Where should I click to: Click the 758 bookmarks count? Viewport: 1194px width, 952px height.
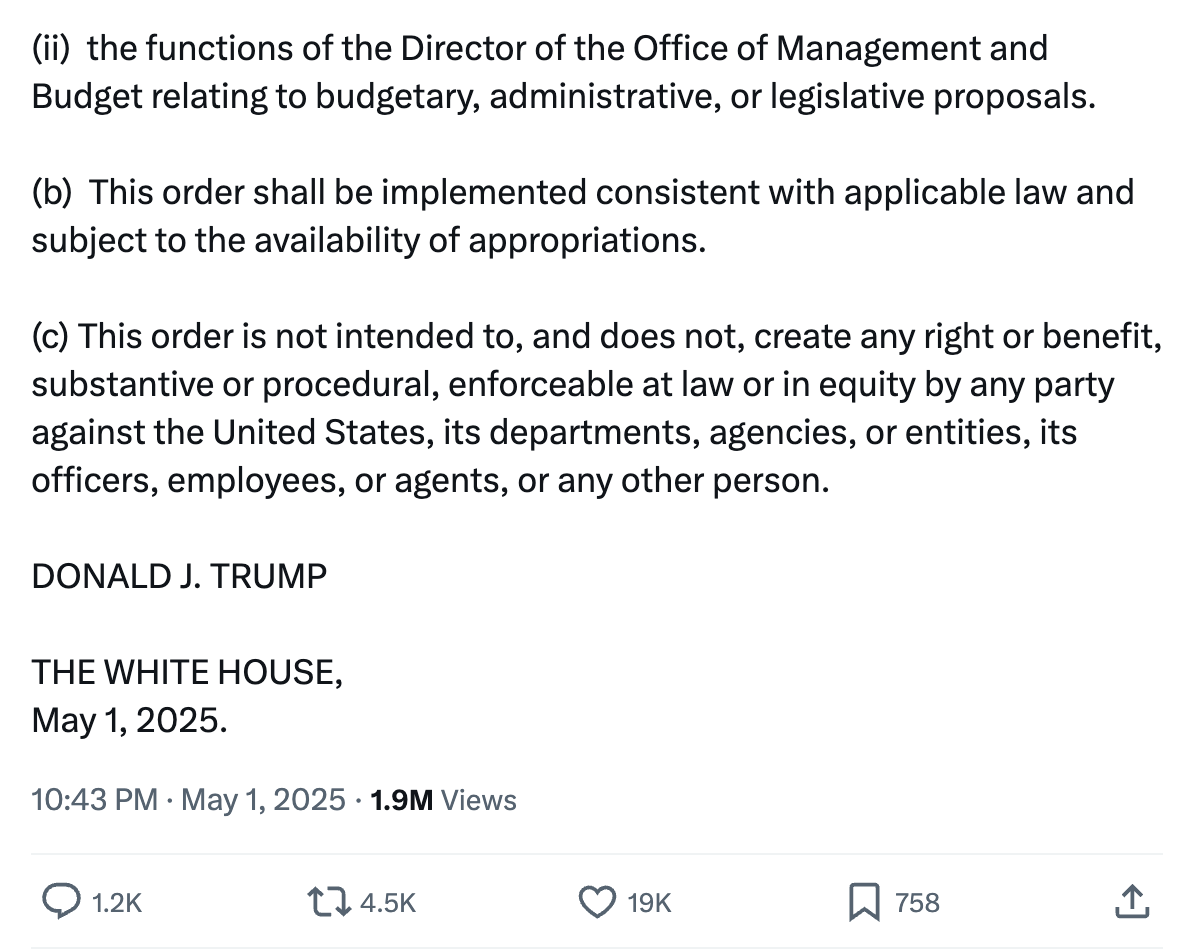click(917, 903)
